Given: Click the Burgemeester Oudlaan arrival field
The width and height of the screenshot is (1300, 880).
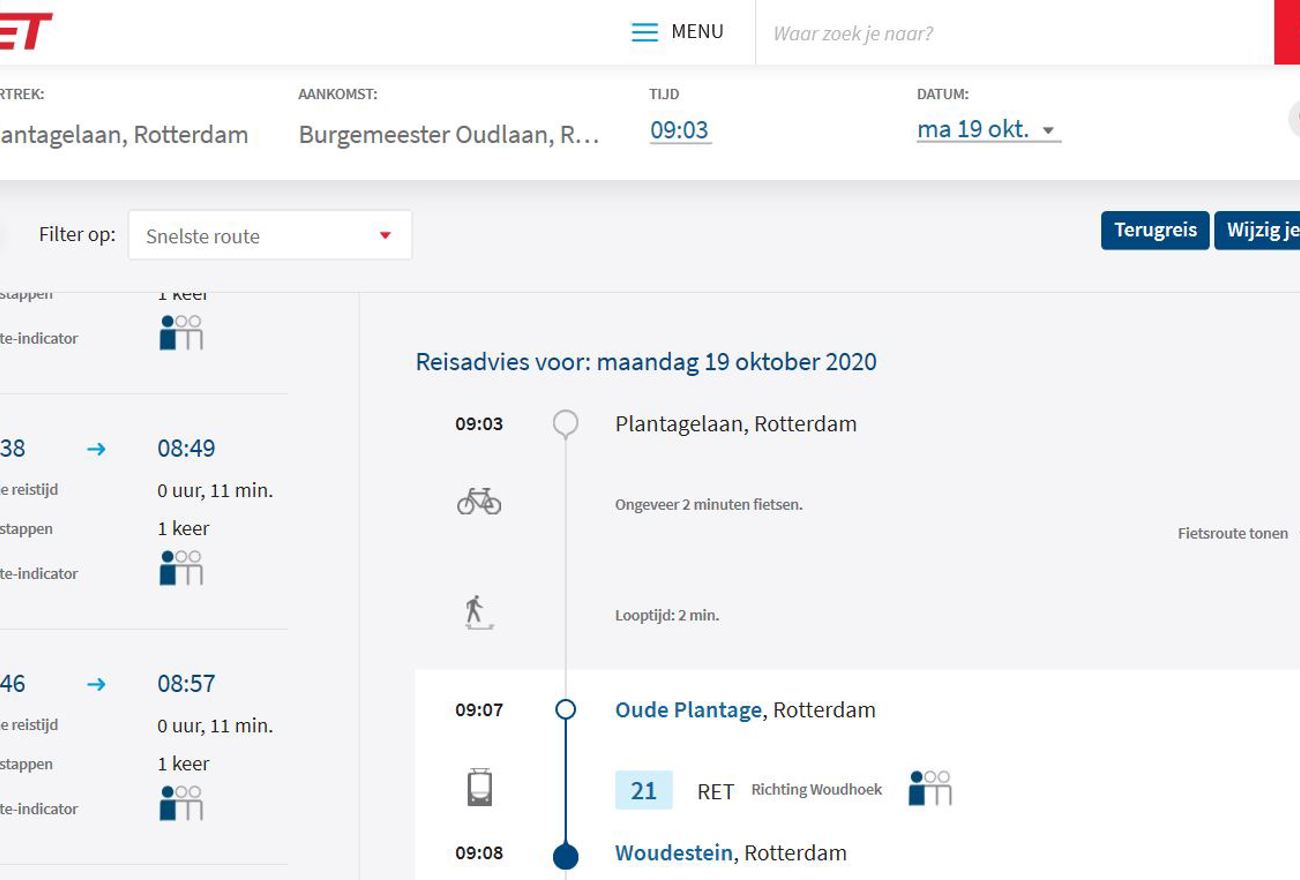Looking at the screenshot, I should 449,135.
